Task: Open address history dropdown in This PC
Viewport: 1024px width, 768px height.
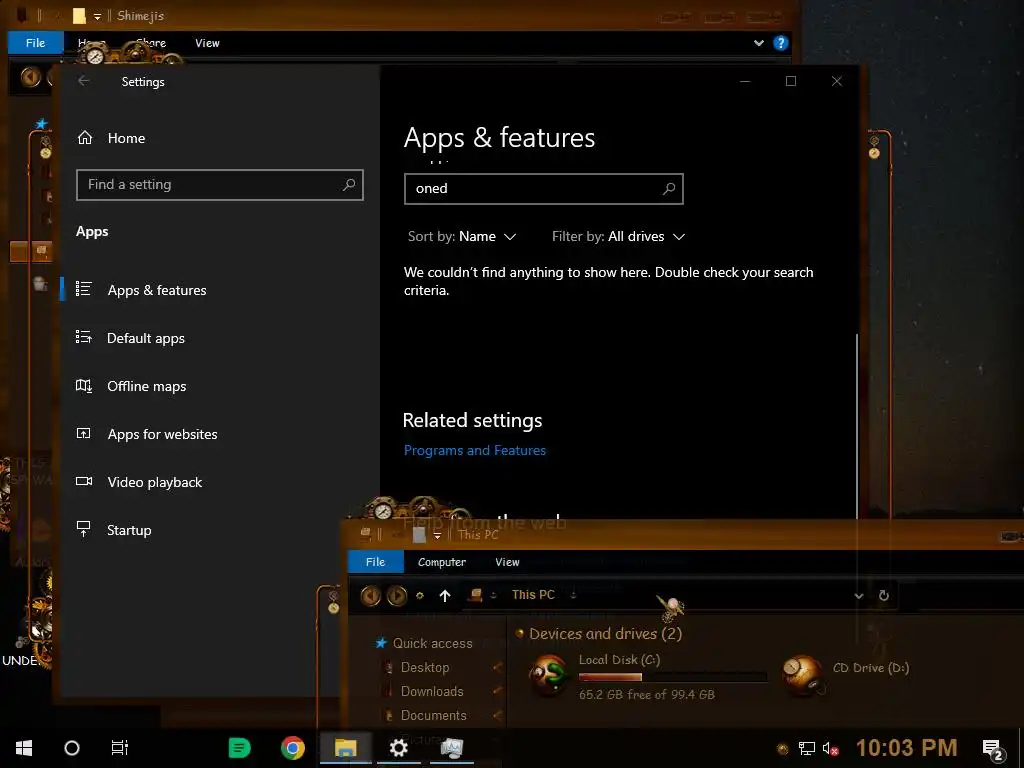Action: 859,596
